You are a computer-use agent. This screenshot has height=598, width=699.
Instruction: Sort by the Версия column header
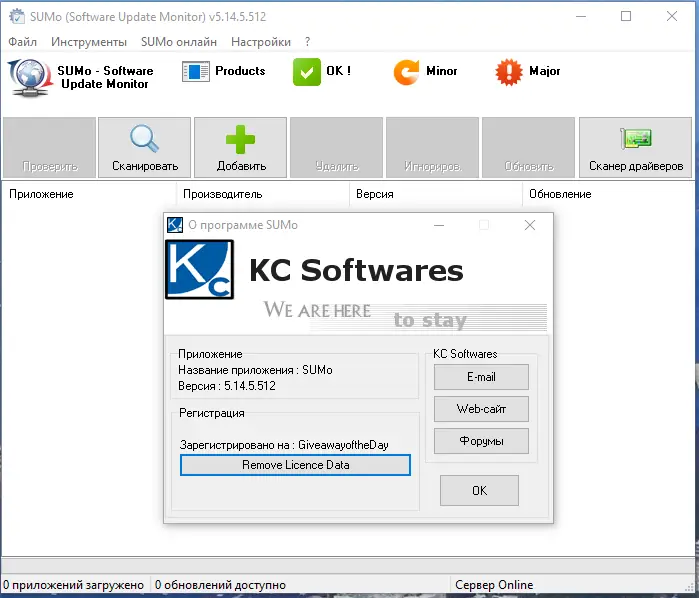(x=436, y=194)
